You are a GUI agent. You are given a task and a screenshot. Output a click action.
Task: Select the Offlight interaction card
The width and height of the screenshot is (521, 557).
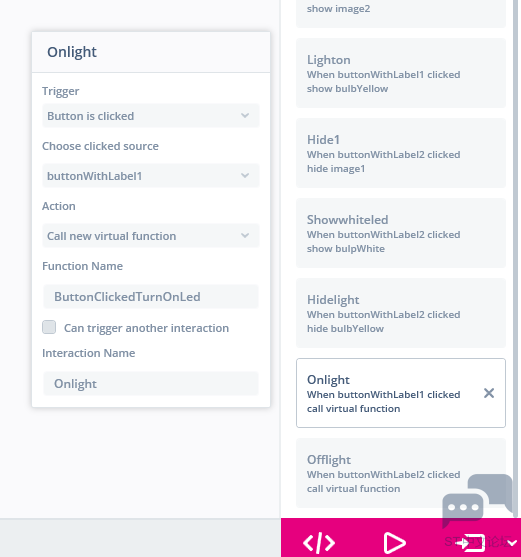click(401, 473)
